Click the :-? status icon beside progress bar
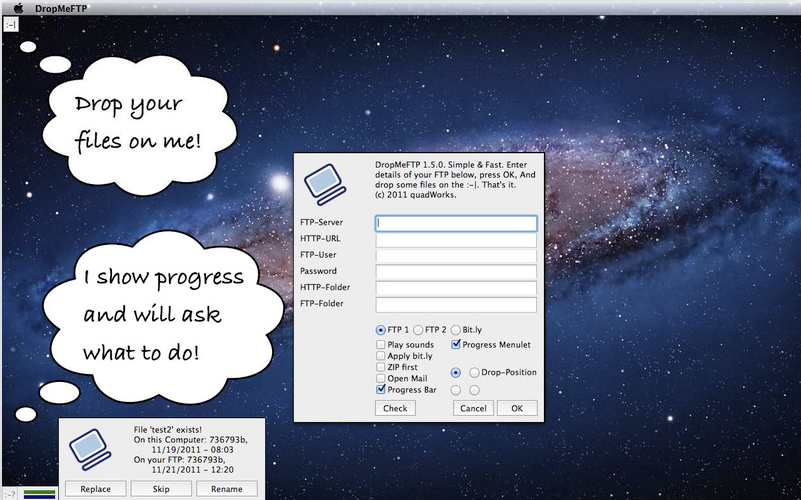Viewport: 801px width, 500px height. [10, 494]
